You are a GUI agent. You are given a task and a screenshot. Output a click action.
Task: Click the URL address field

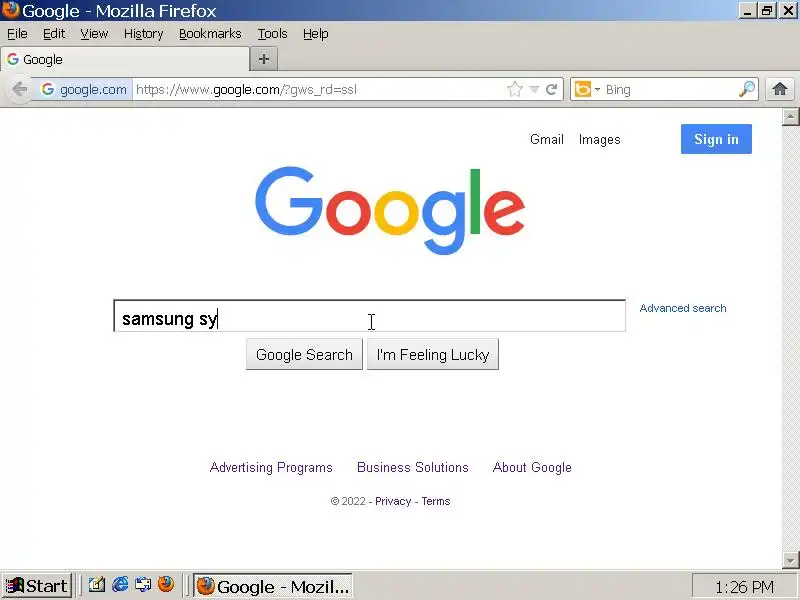pos(319,90)
